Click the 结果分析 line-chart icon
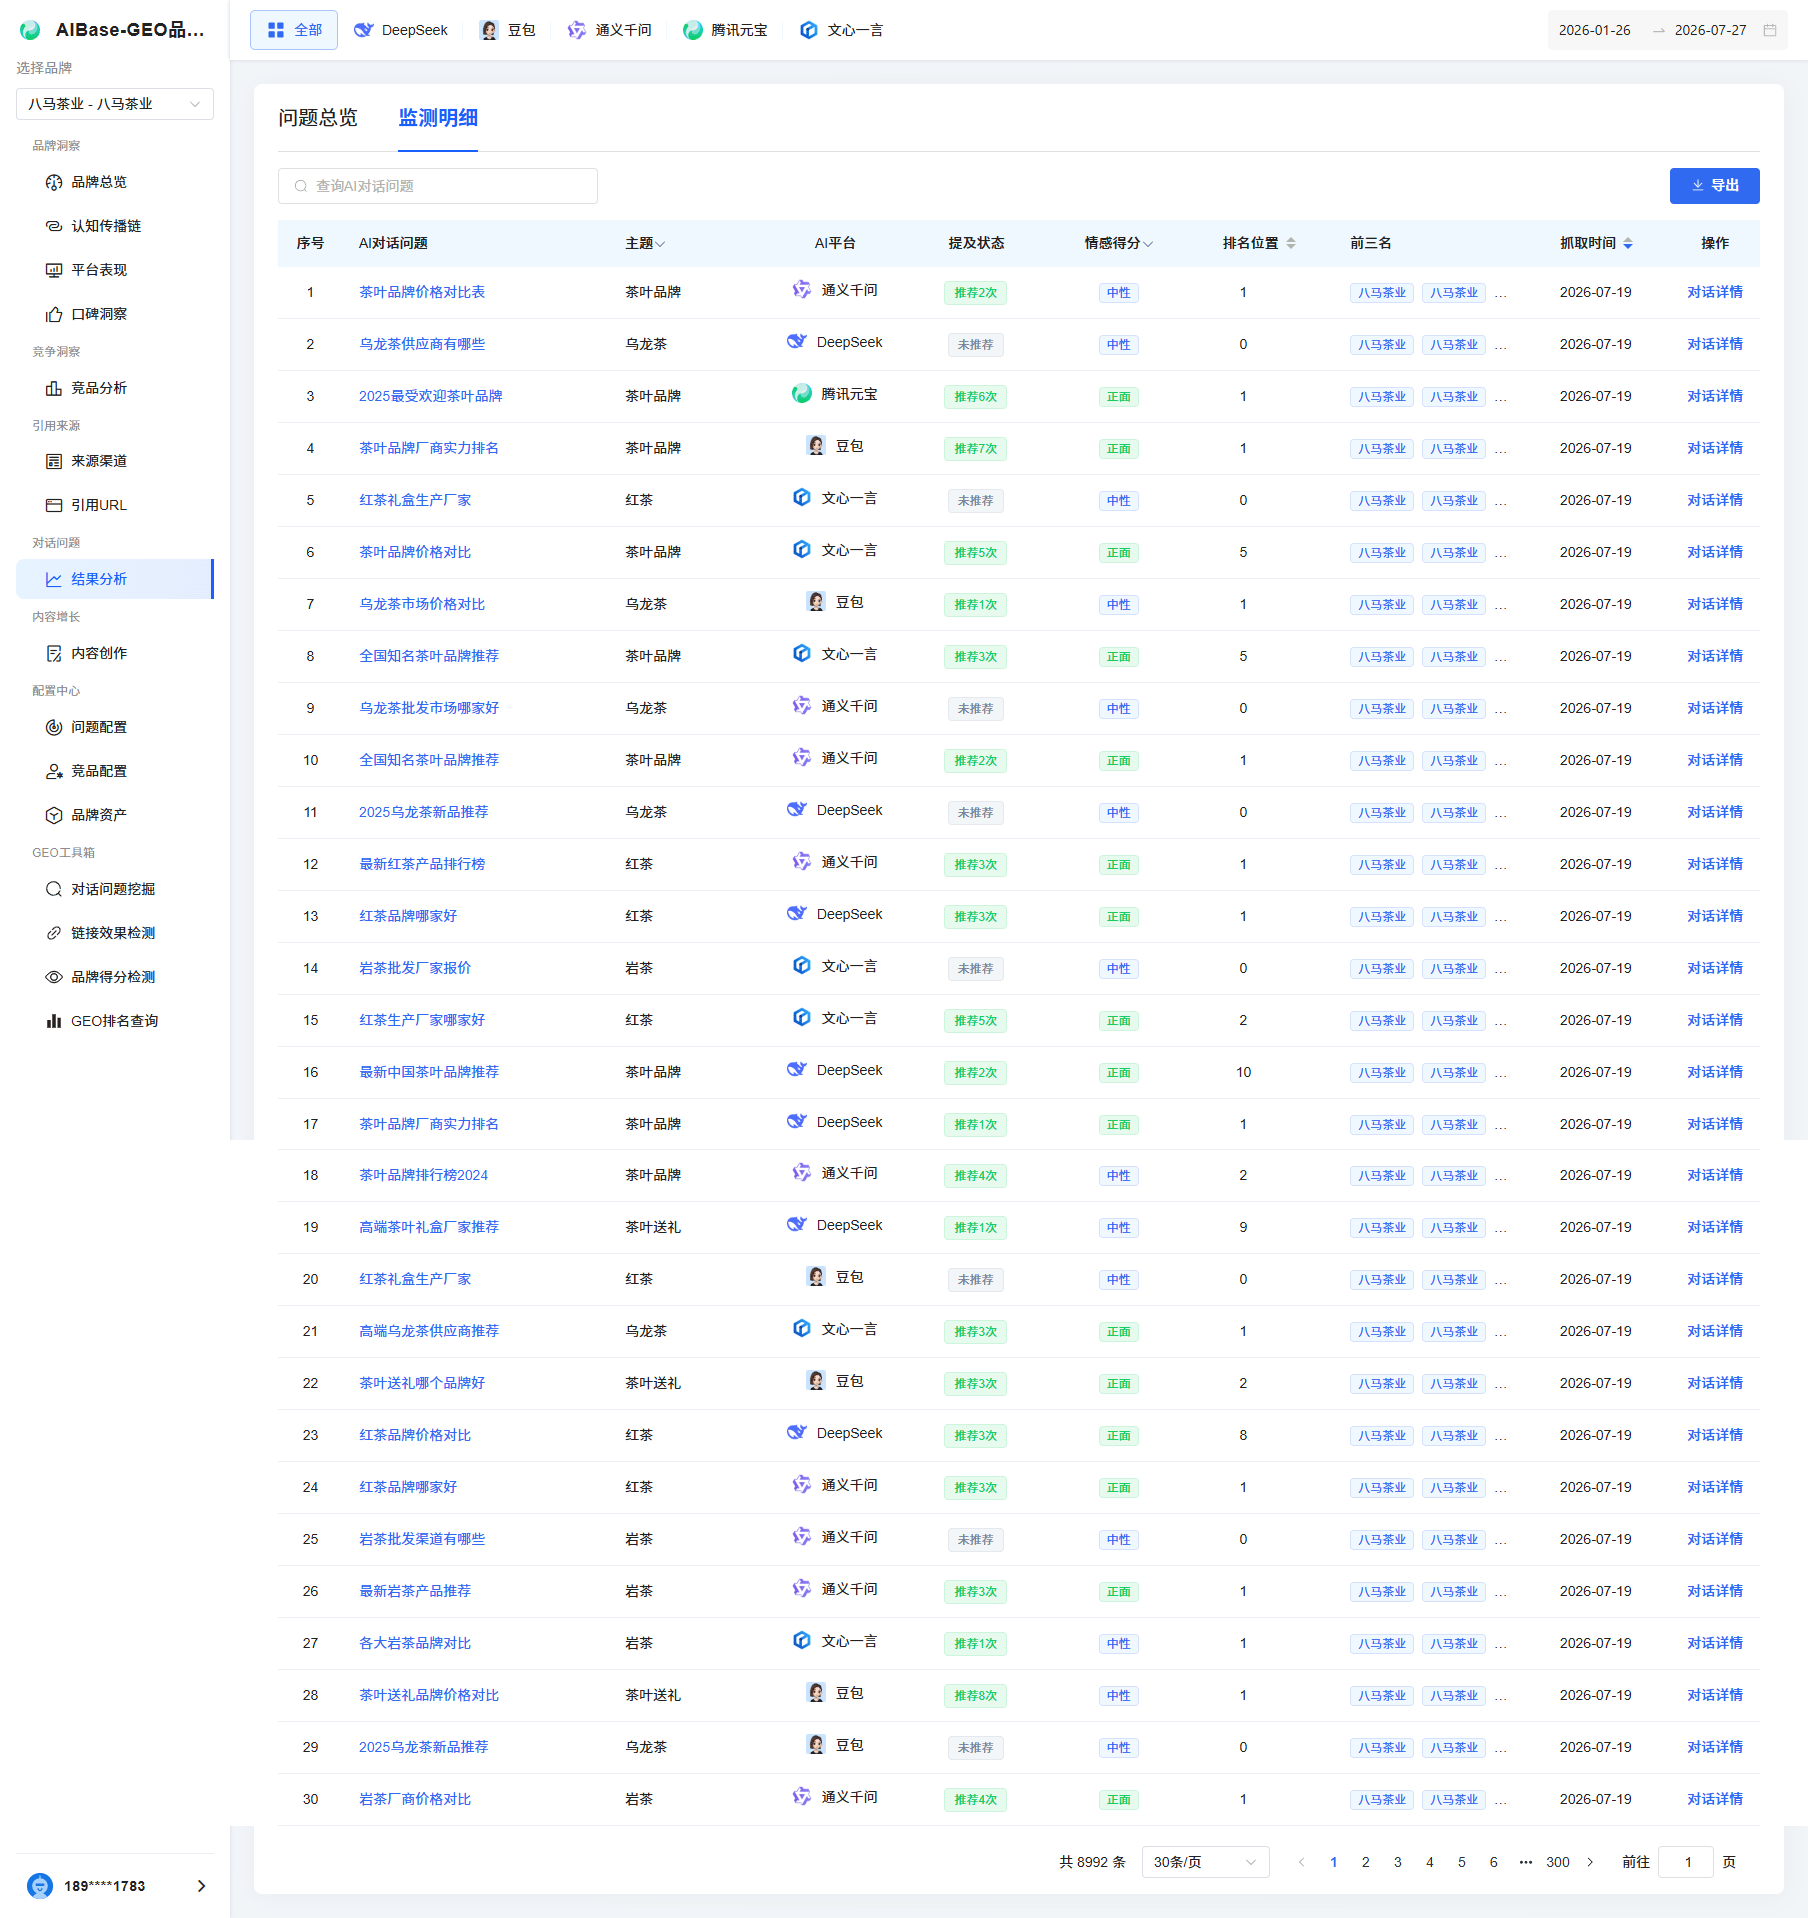The image size is (1808, 1918). point(54,579)
